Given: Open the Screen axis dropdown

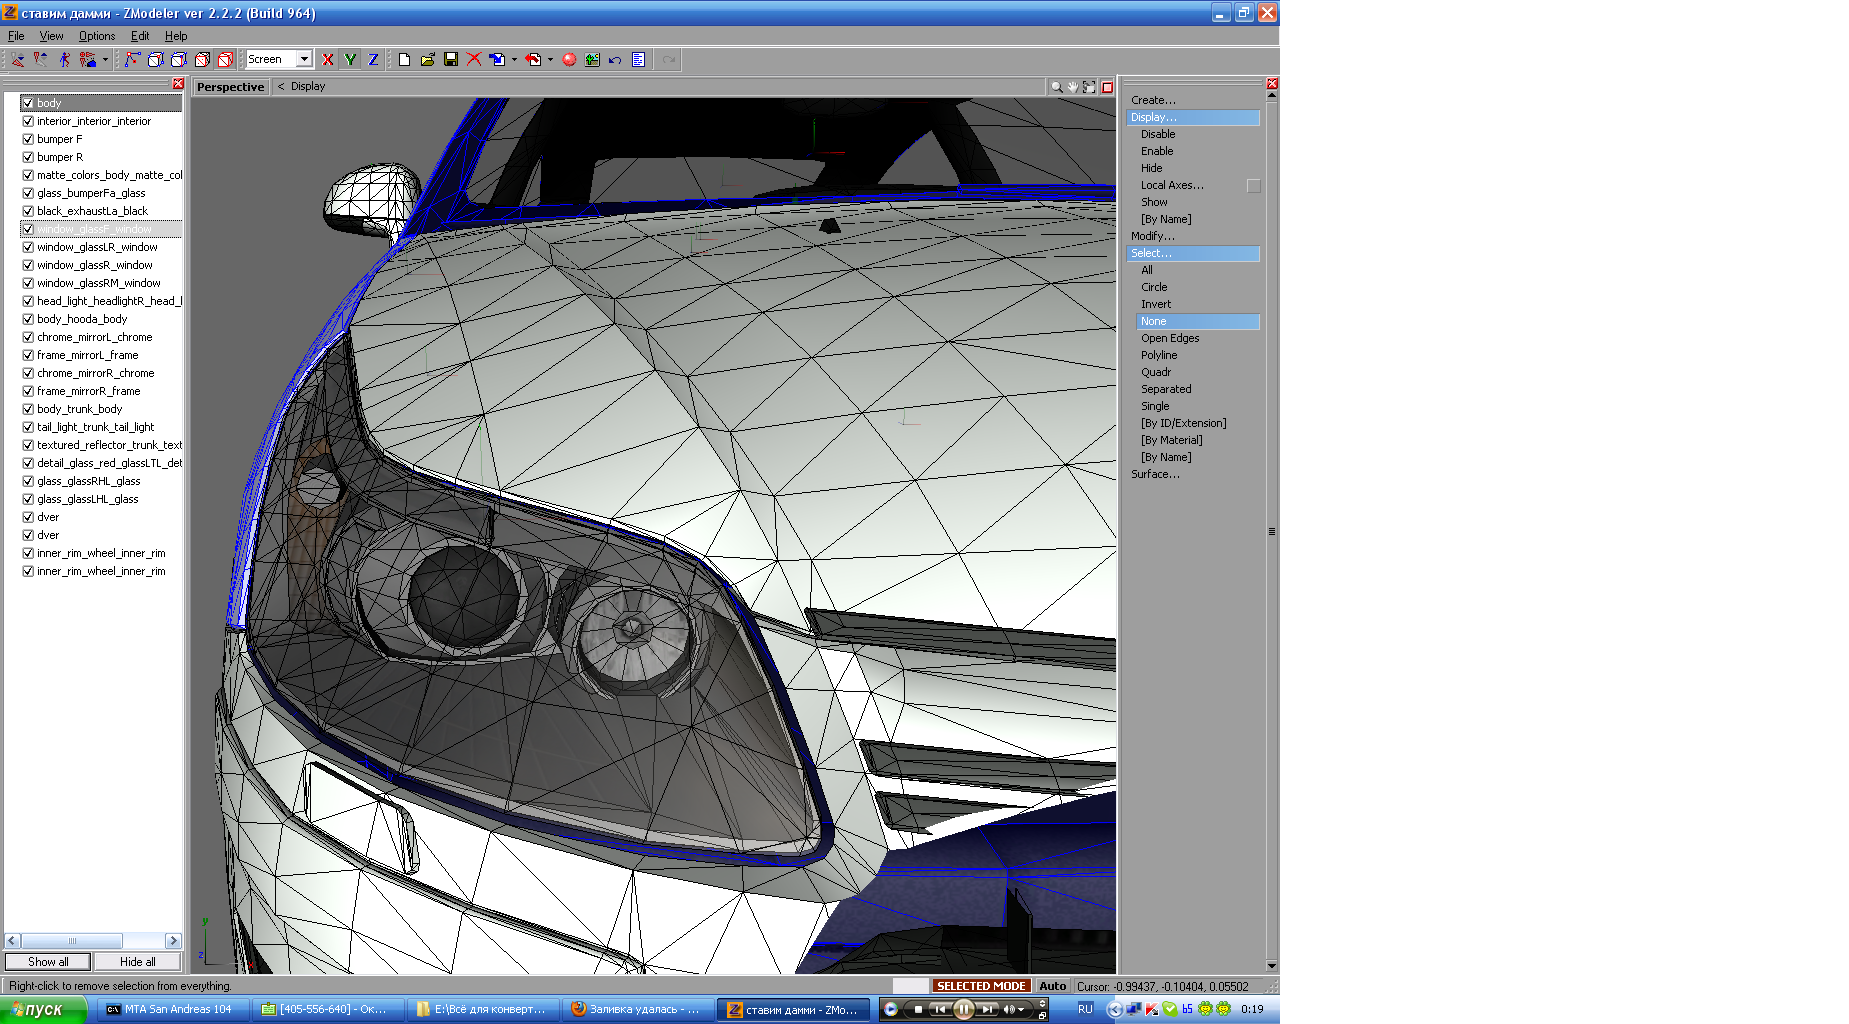Looking at the screenshot, I should [304, 59].
